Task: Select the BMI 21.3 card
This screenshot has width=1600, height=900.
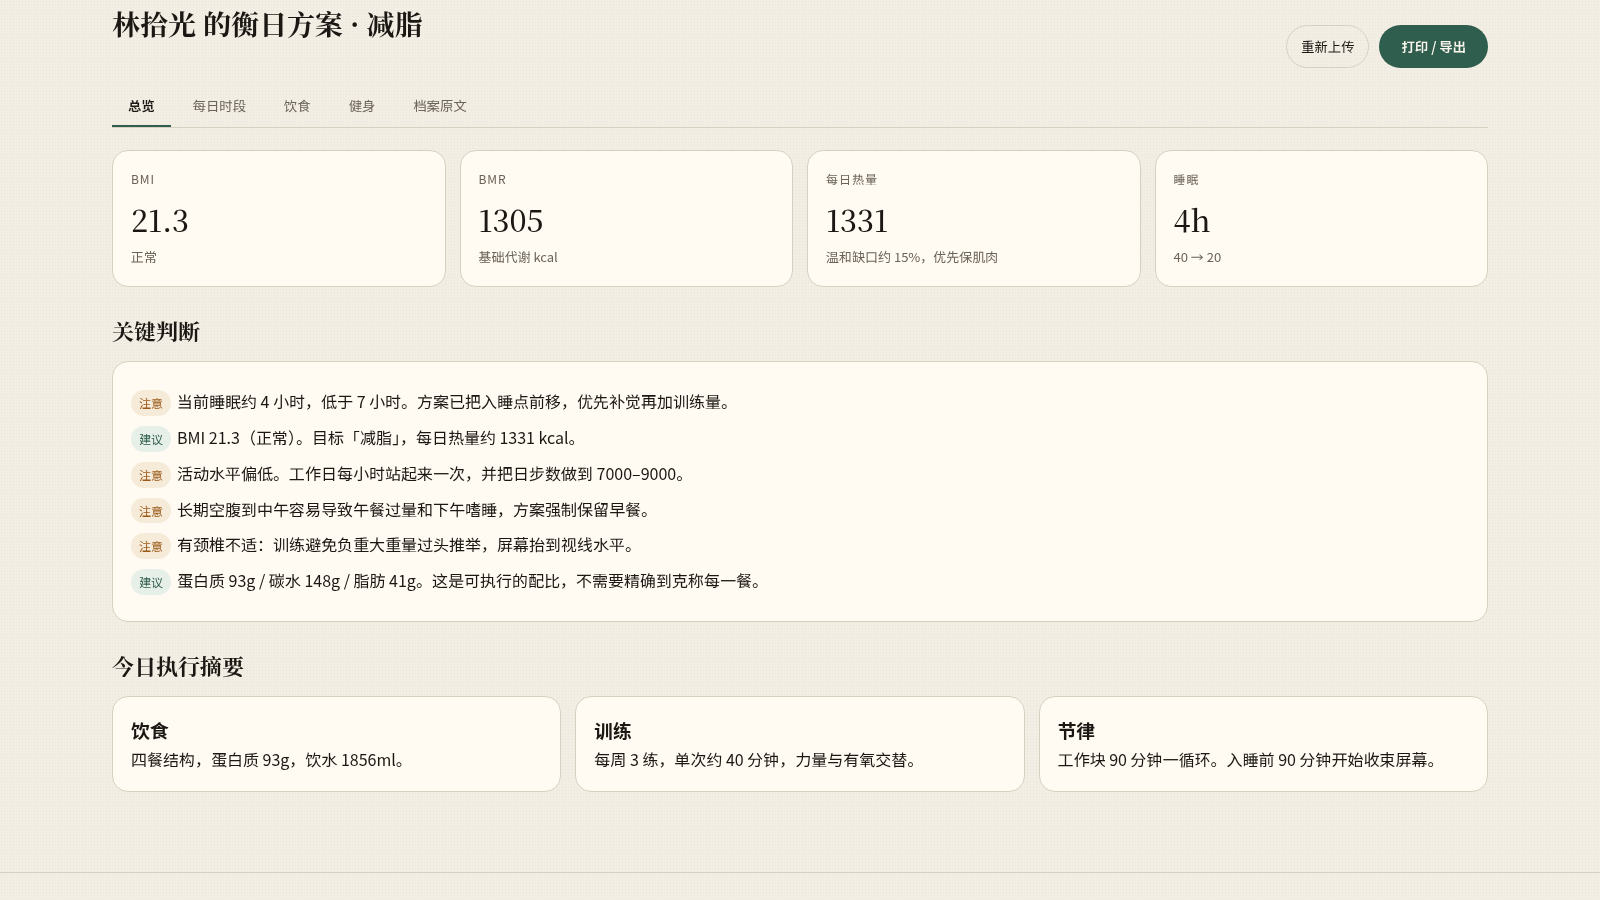Action: pyautogui.click(x=279, y=218)
